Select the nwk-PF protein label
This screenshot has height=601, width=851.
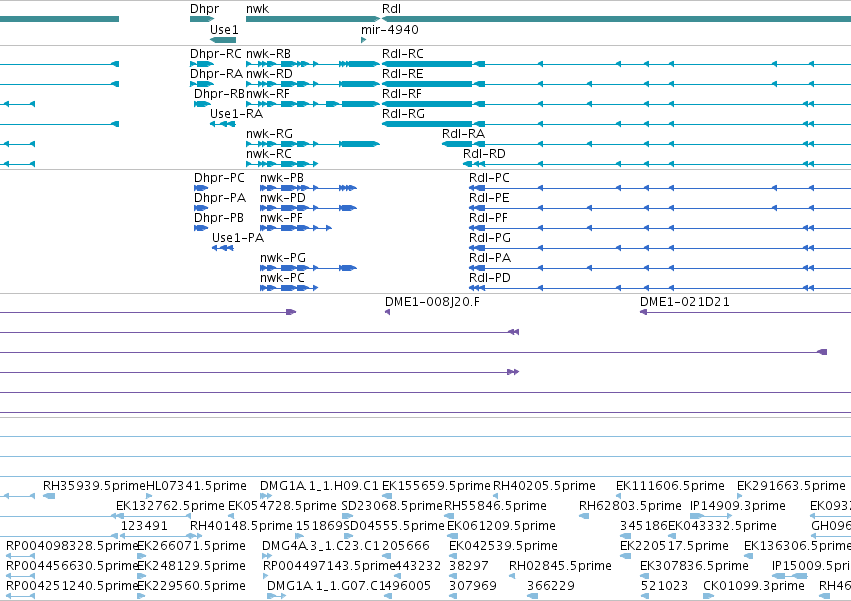pos(281,218)
